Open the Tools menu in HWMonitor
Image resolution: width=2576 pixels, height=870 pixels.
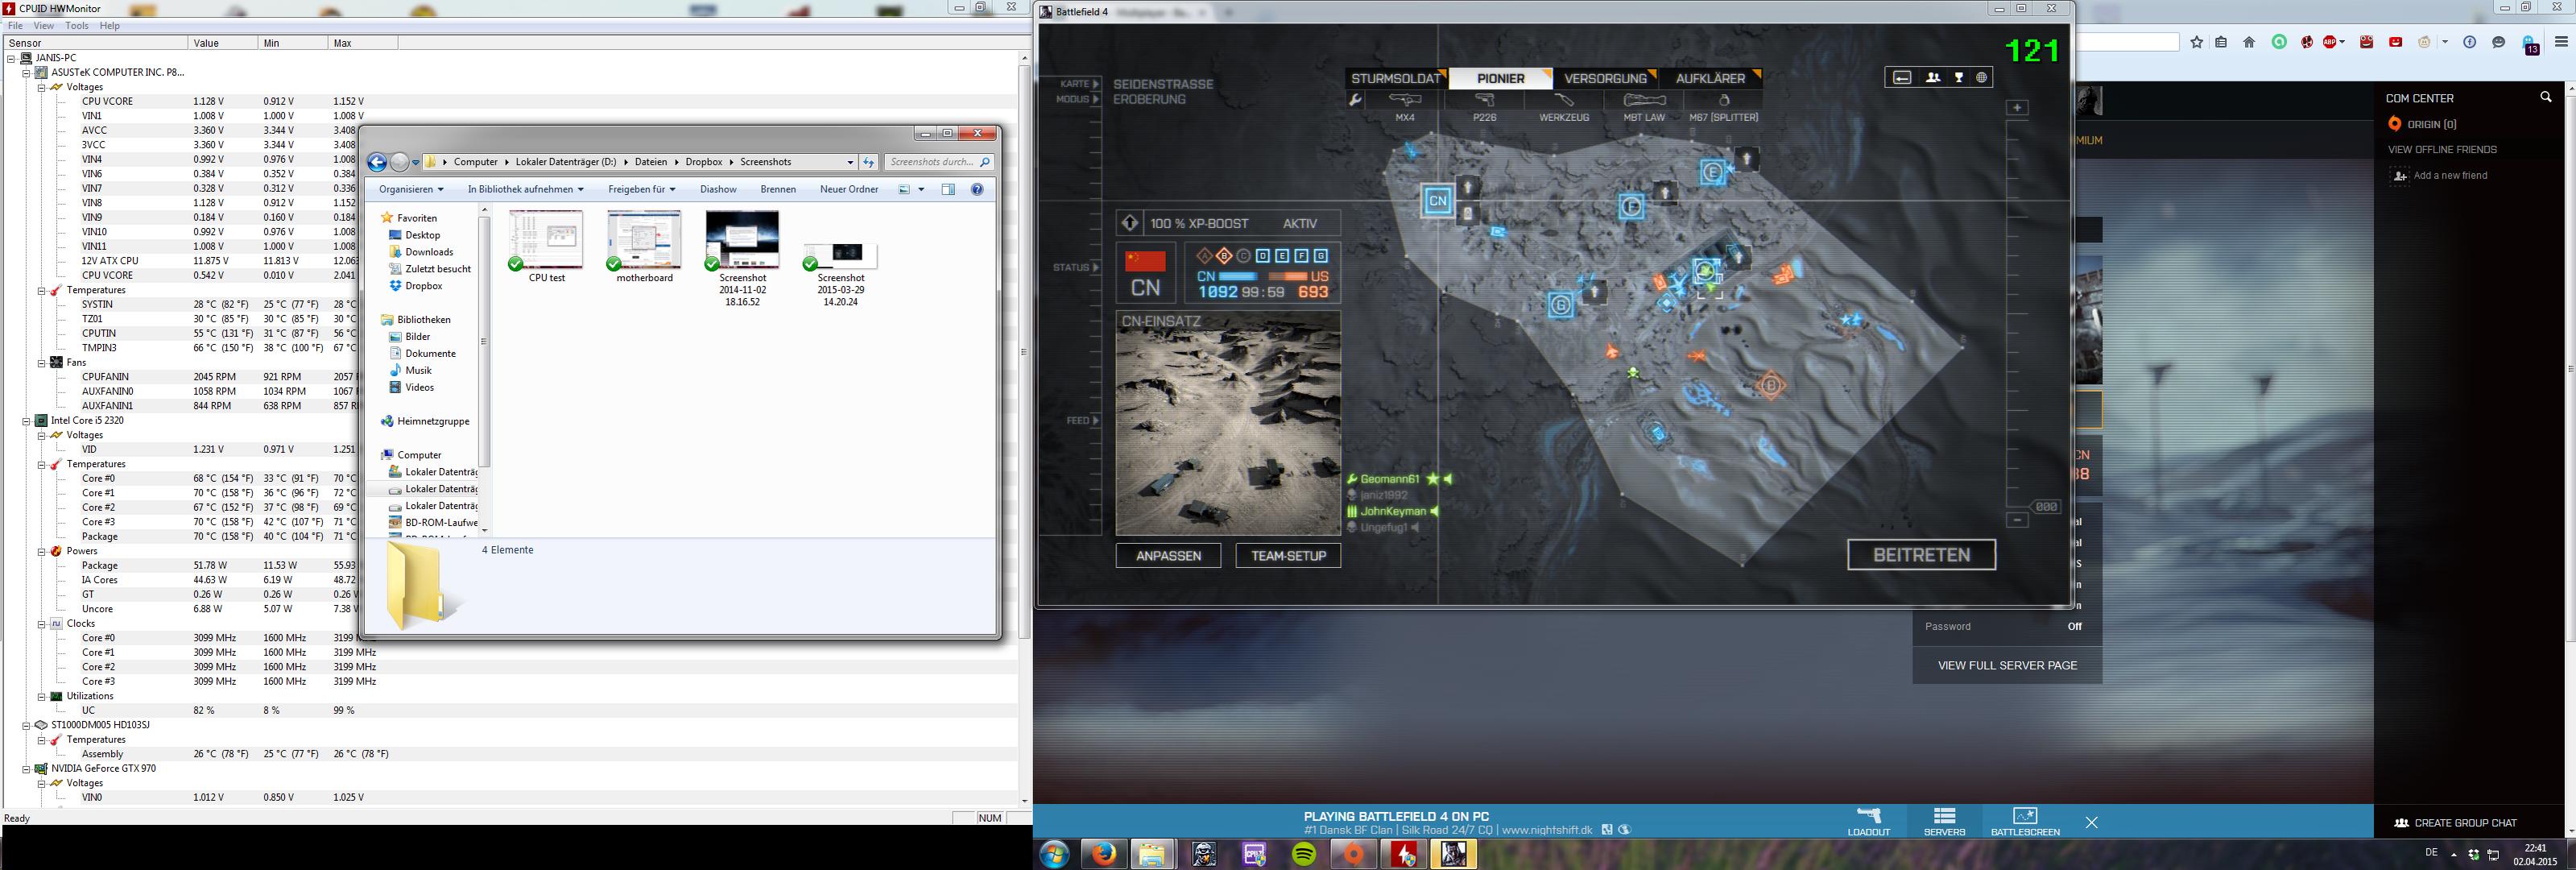pos(77,26)
